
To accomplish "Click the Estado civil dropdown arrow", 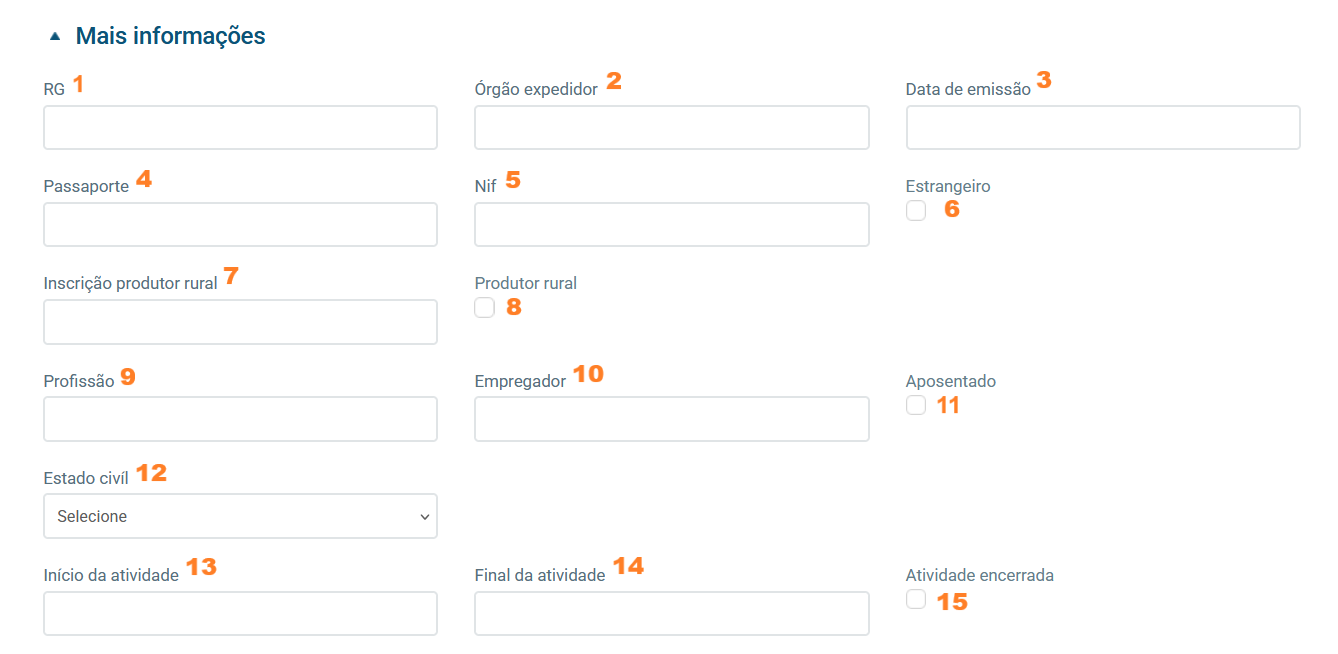I will click(425, 517).
